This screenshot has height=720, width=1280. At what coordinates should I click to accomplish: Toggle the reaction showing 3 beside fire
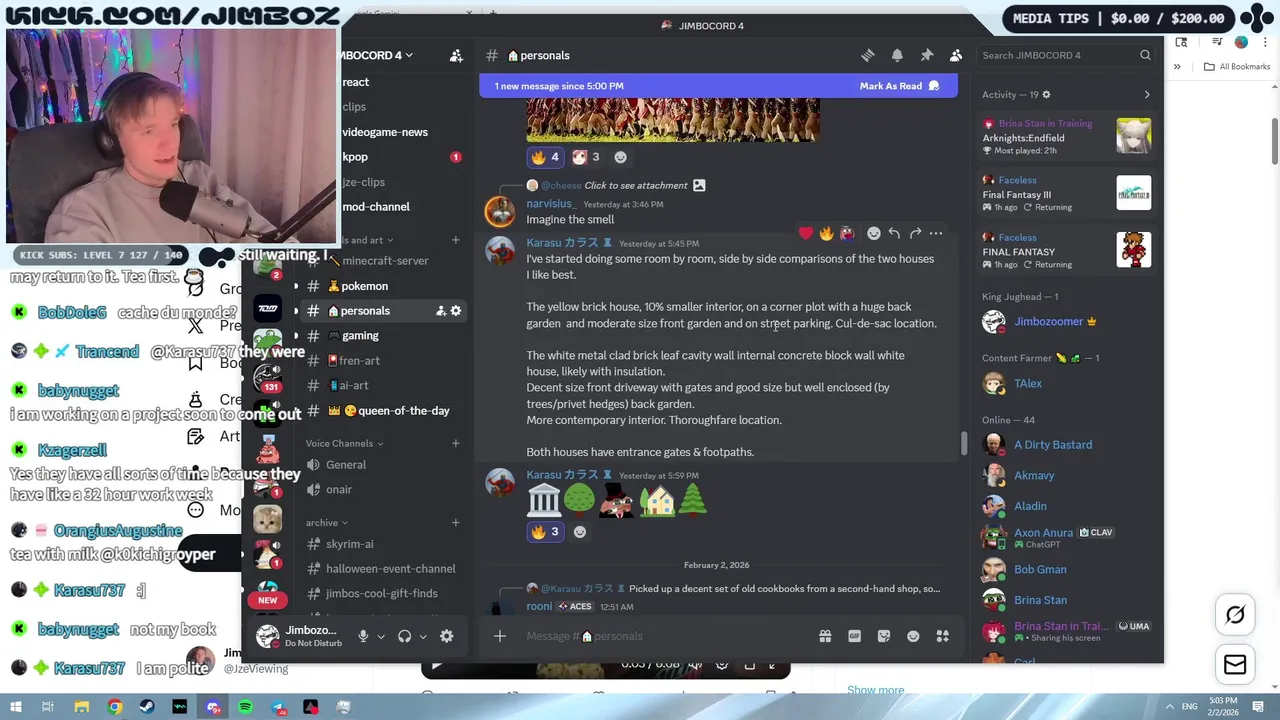coord(586,157)
